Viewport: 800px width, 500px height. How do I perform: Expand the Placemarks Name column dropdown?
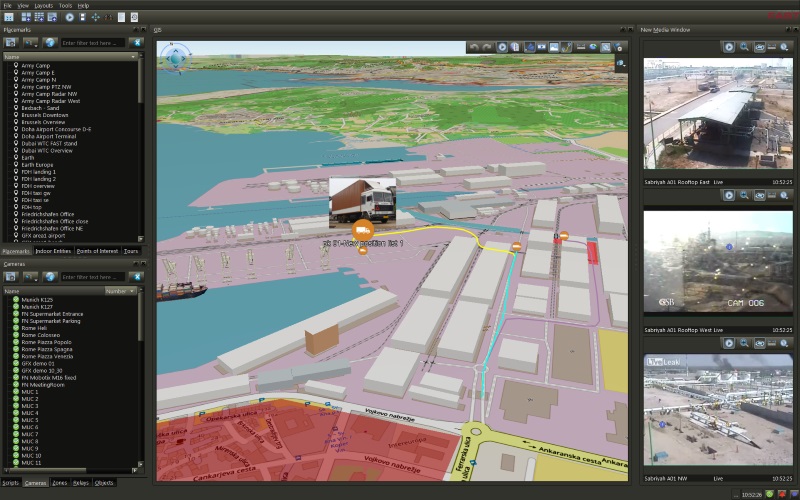coord(134,57)
